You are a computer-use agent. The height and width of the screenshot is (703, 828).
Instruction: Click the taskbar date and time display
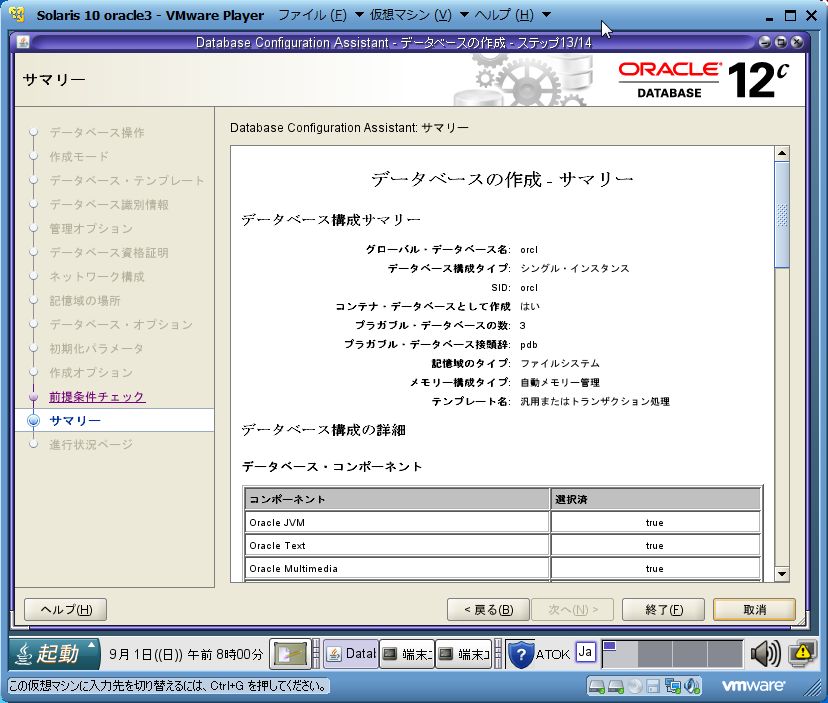click(x=186, y=654)
